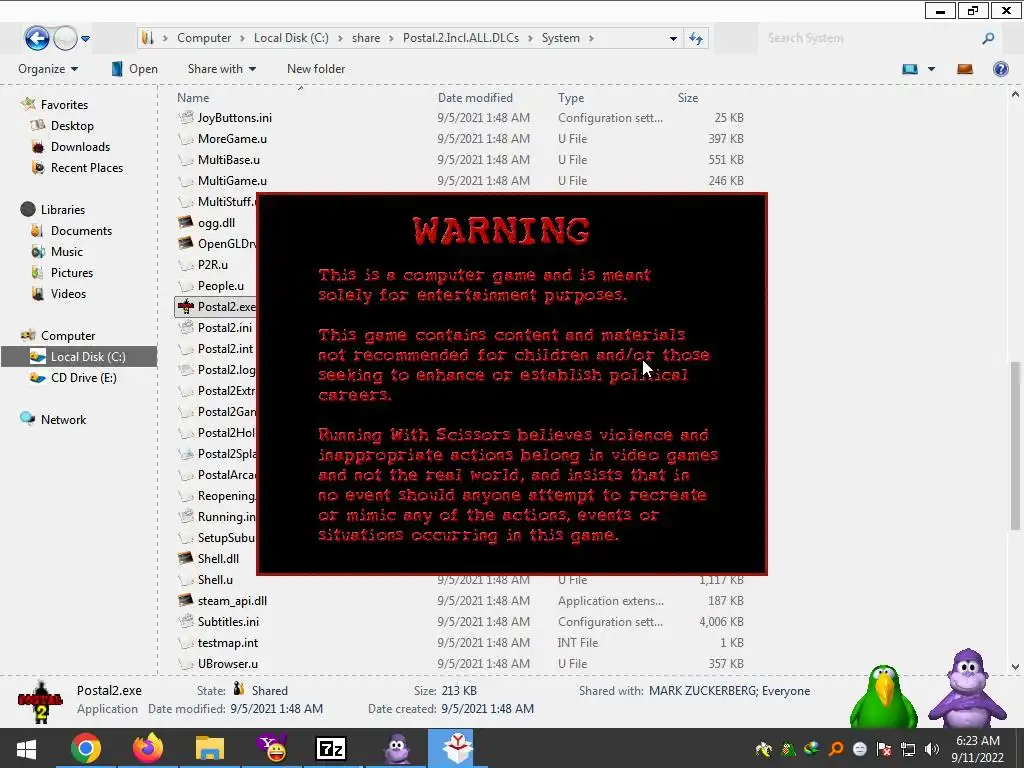Focus the Search System field

869,39
